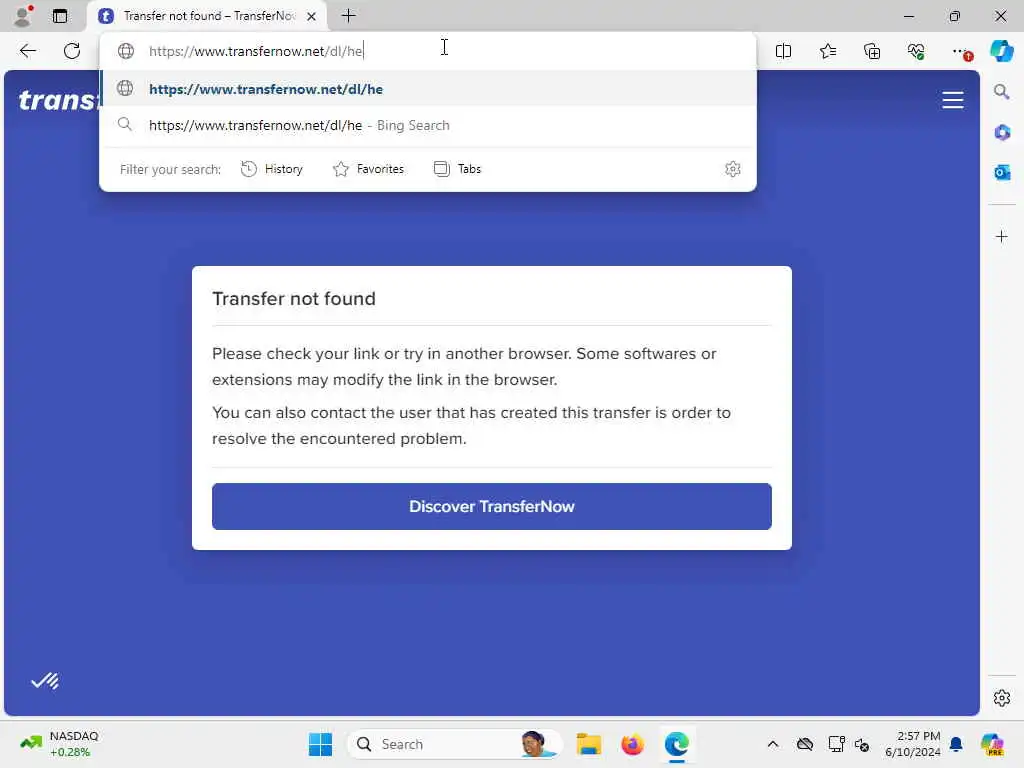Open notifications bell

pyautogui.click(x=956, y=744)
